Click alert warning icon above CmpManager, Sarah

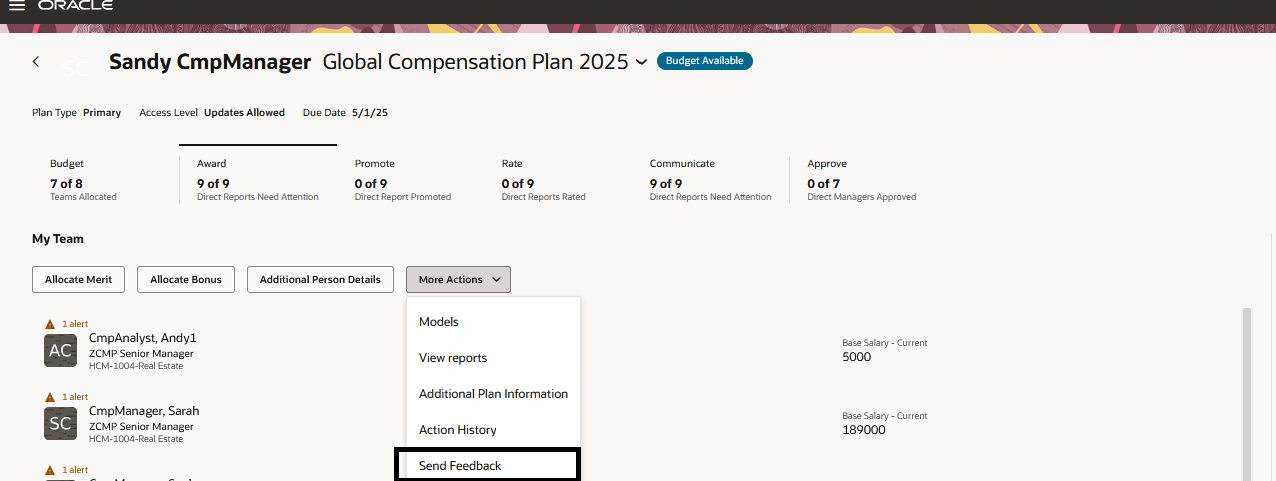pyautogui.click(x=50, y=396)
